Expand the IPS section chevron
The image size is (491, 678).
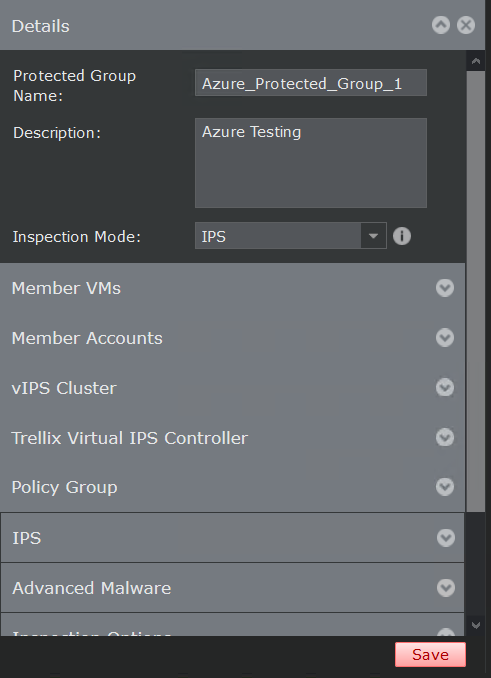pyautogui.click(x=446, y=538)
